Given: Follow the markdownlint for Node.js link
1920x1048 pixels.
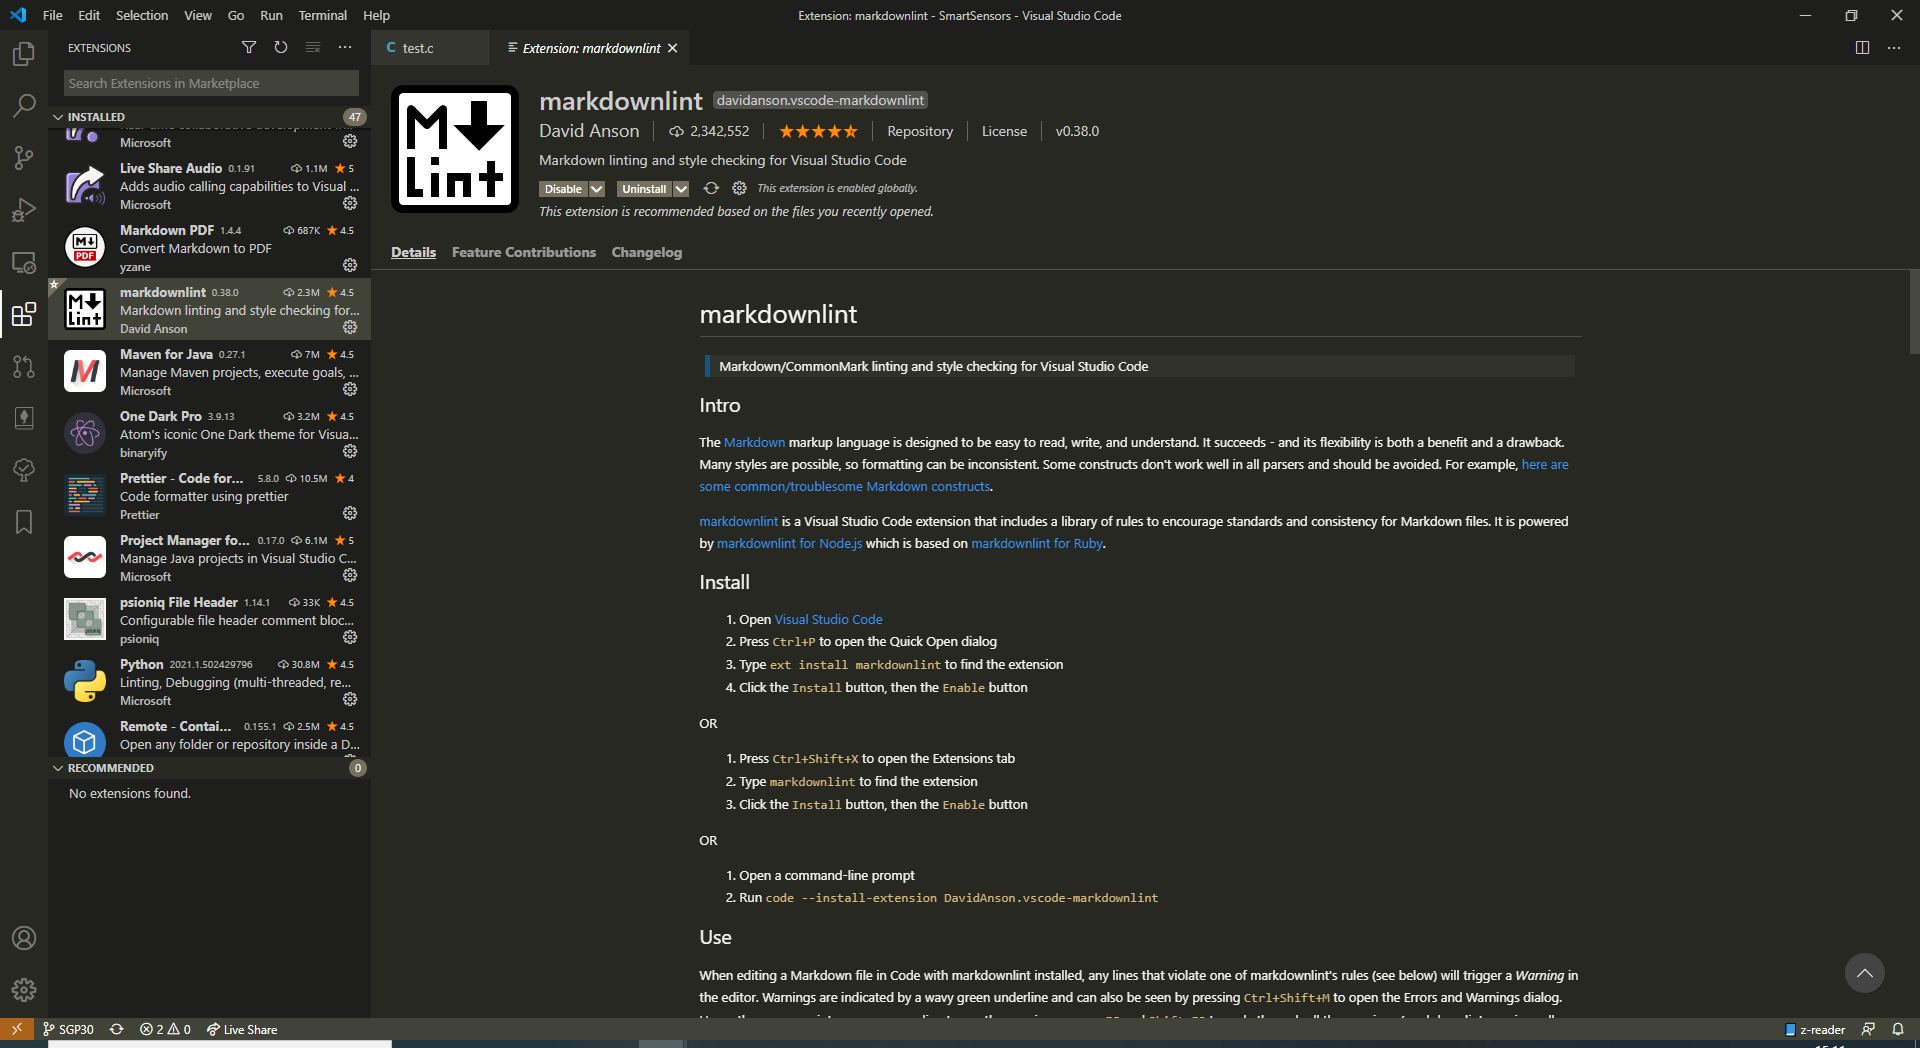Looking at the screenshot, I should 789,544.
